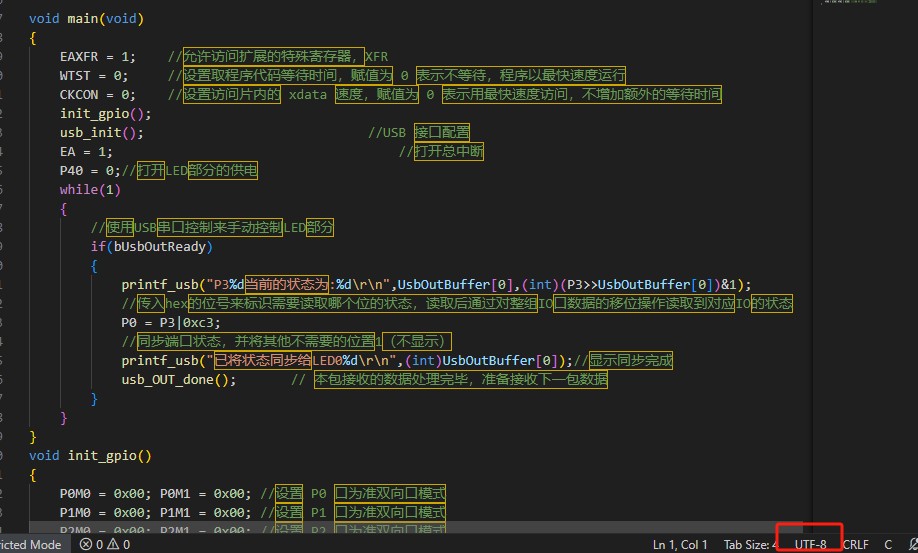Place cursor on 'void main(void)' line
The width and height of the screenshot is (918, 553).
coord(86,19)
